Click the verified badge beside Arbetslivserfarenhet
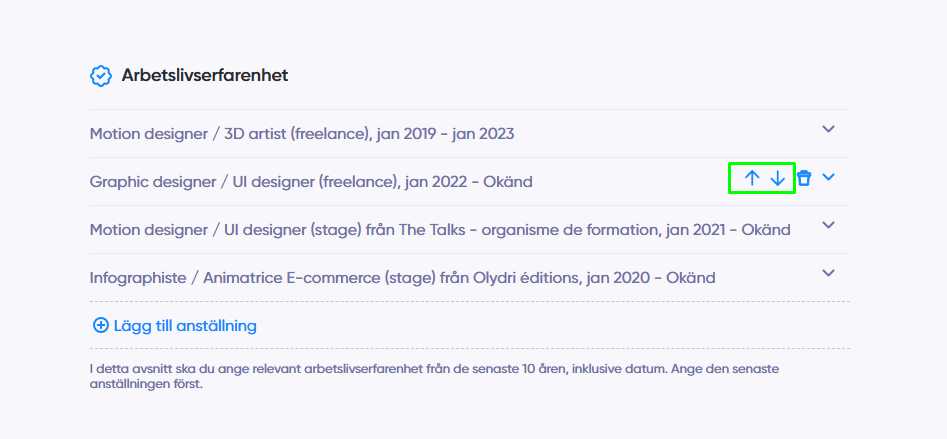This screenshot has height=439, width=947. click(101, 76)
